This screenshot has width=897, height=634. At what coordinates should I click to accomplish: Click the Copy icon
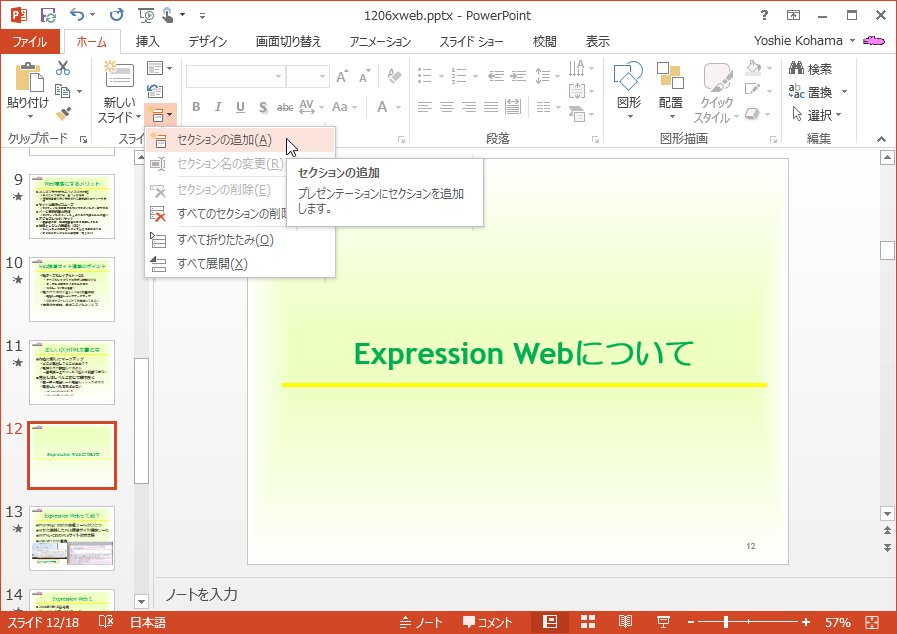(62, 91)
